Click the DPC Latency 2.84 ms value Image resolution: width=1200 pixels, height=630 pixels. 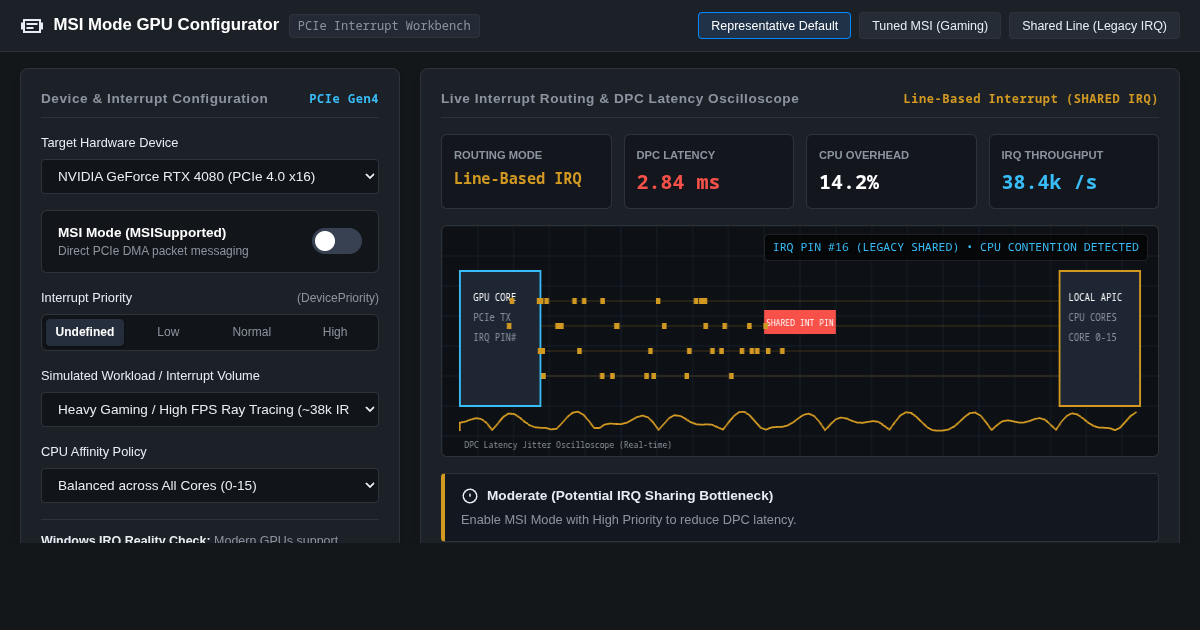pos(678,182)
